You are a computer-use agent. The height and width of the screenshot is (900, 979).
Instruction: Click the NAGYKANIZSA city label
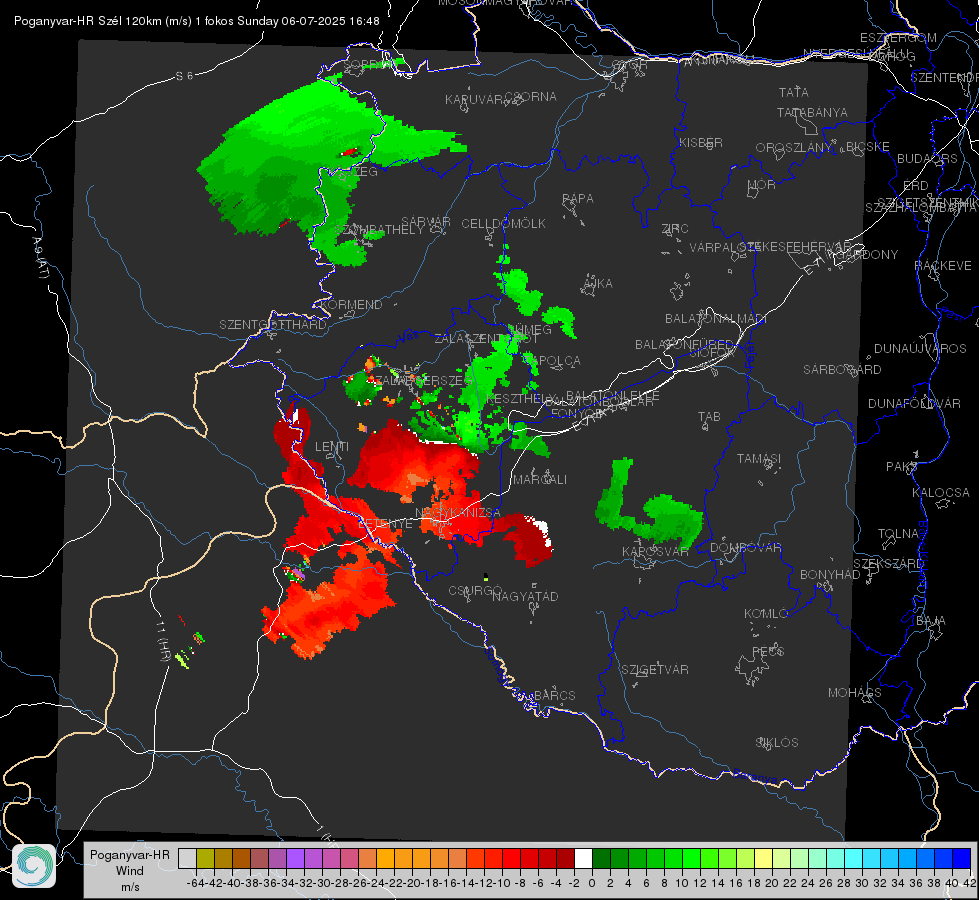(458, 512)
